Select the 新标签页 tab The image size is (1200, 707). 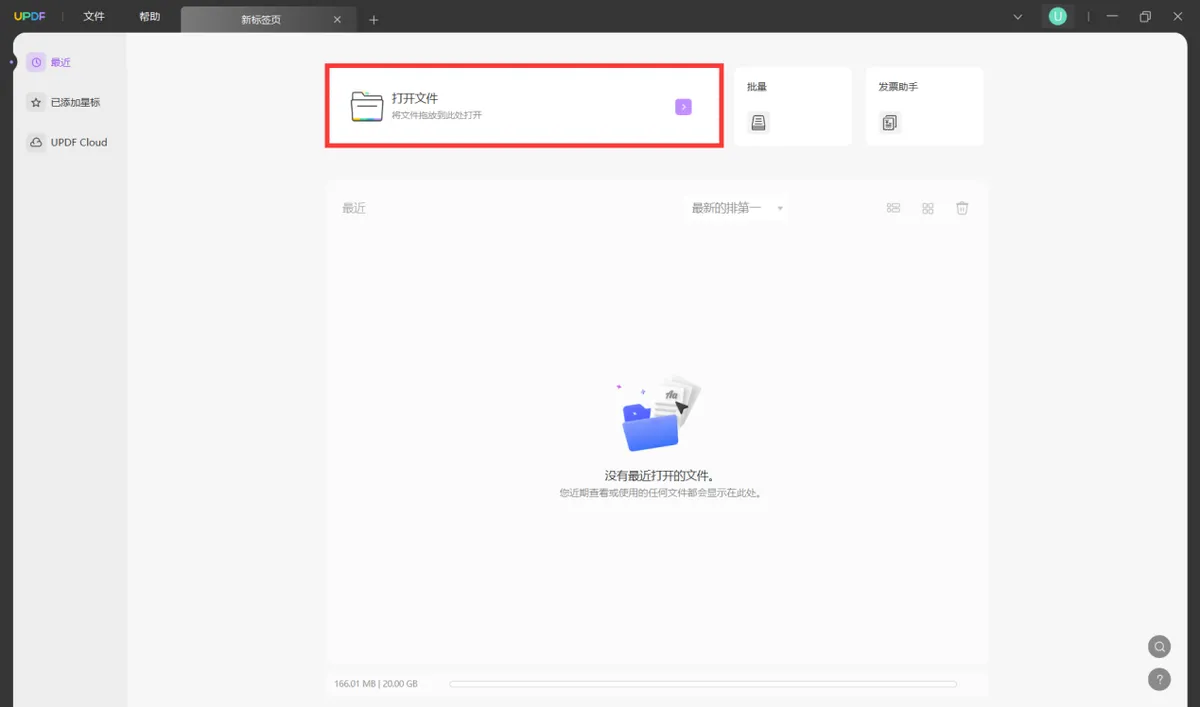point(267,19)
